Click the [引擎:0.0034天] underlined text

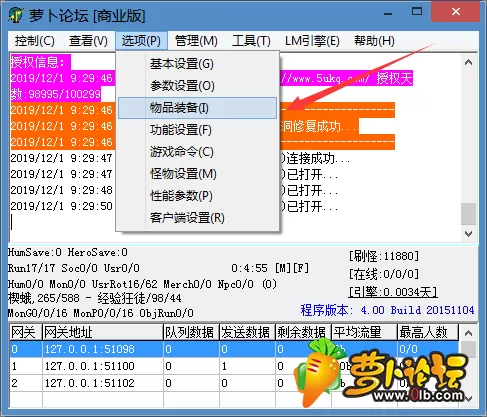tap(393, 292)
